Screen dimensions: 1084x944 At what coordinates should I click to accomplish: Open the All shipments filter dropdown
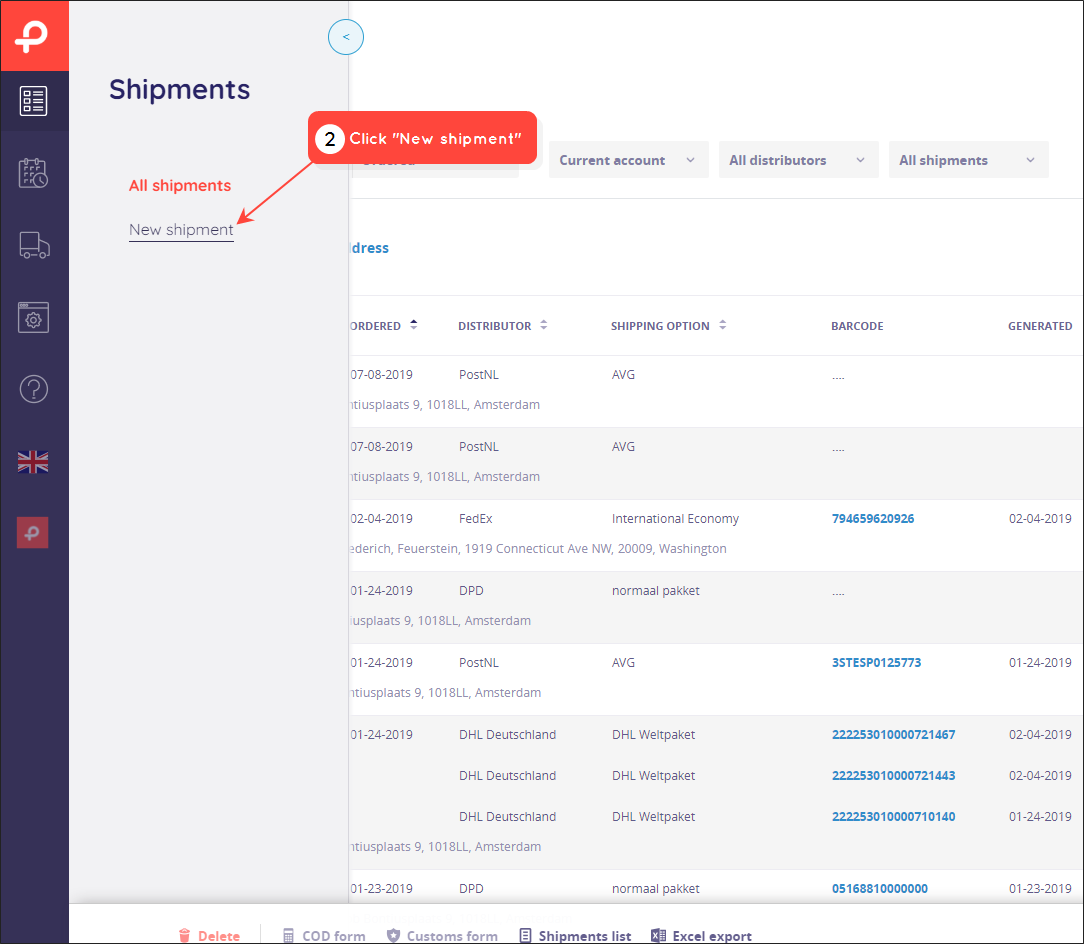pos(969,160)
